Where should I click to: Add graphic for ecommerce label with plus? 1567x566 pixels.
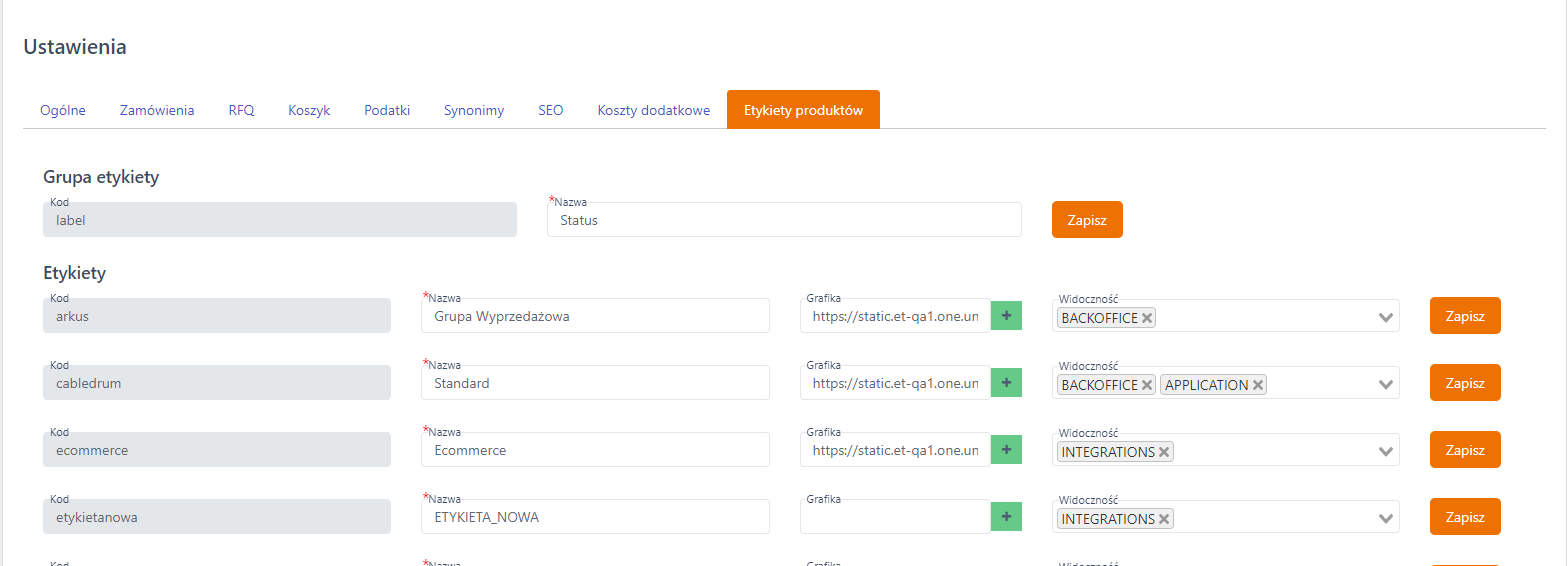1006,450
